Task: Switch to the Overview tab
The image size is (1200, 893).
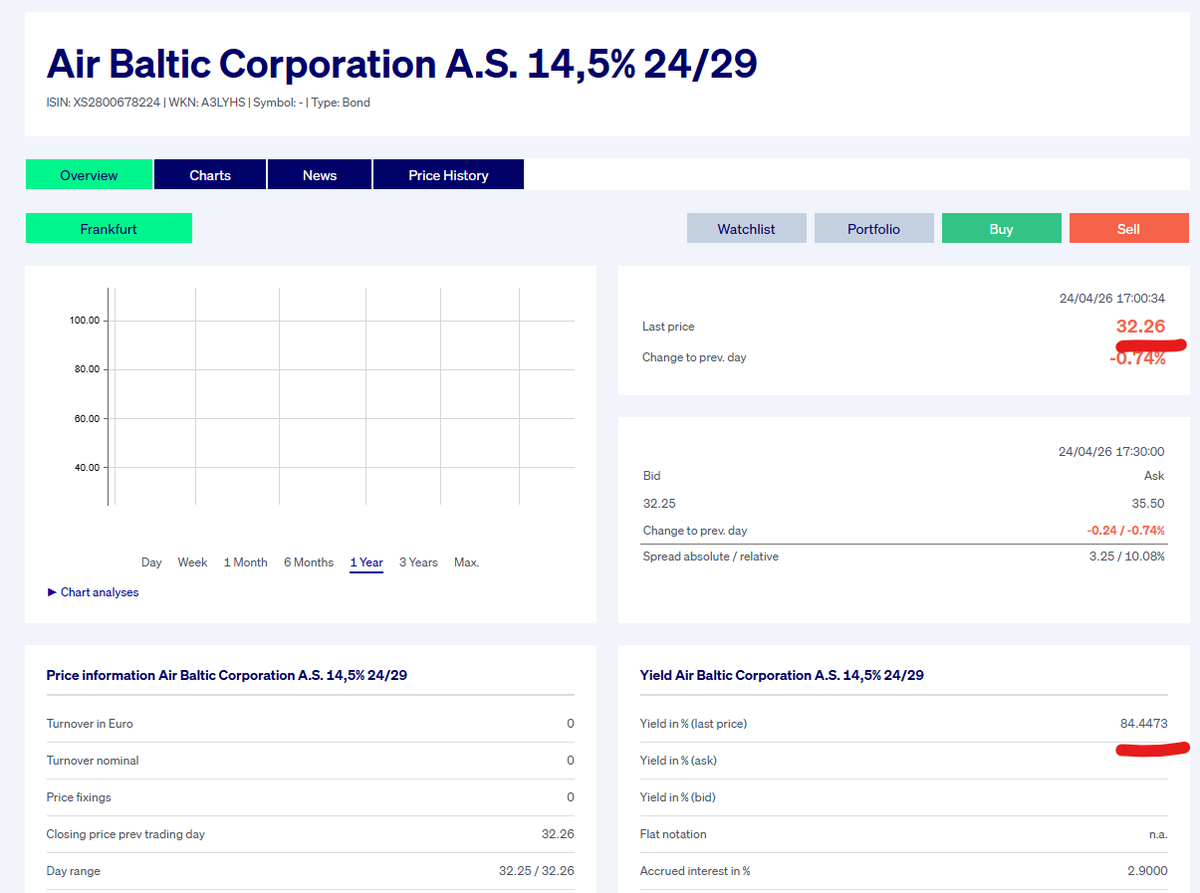Action: tap(89, 175)
